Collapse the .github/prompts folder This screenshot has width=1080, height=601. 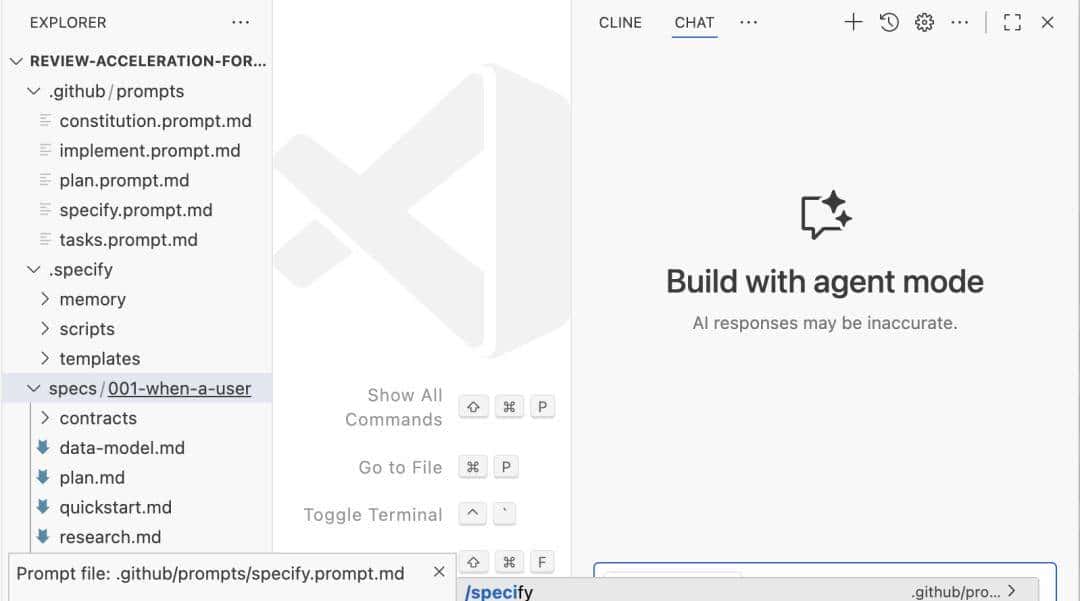point(34,91)
